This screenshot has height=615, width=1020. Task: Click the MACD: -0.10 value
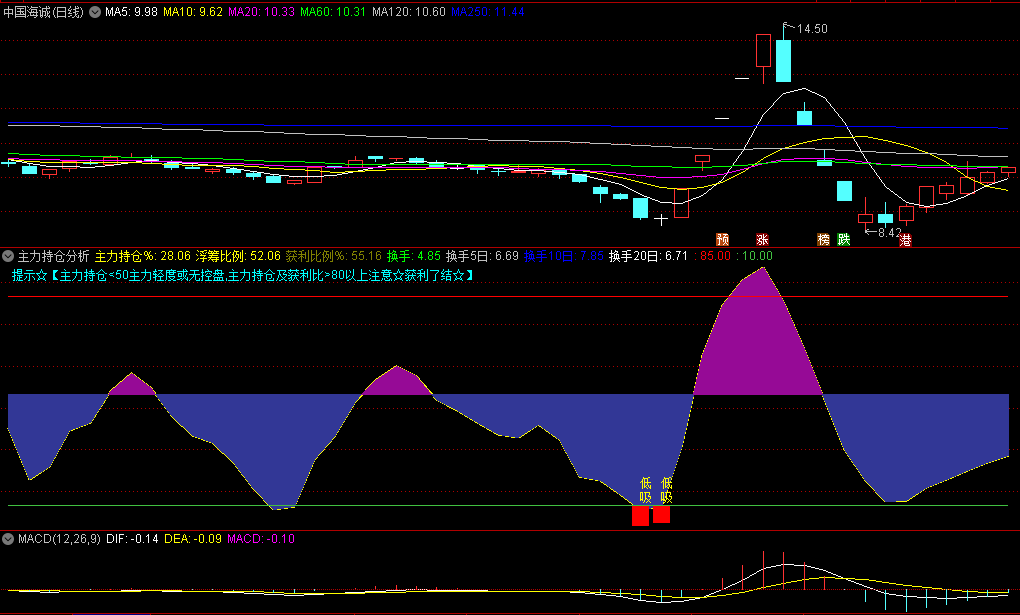261,539
